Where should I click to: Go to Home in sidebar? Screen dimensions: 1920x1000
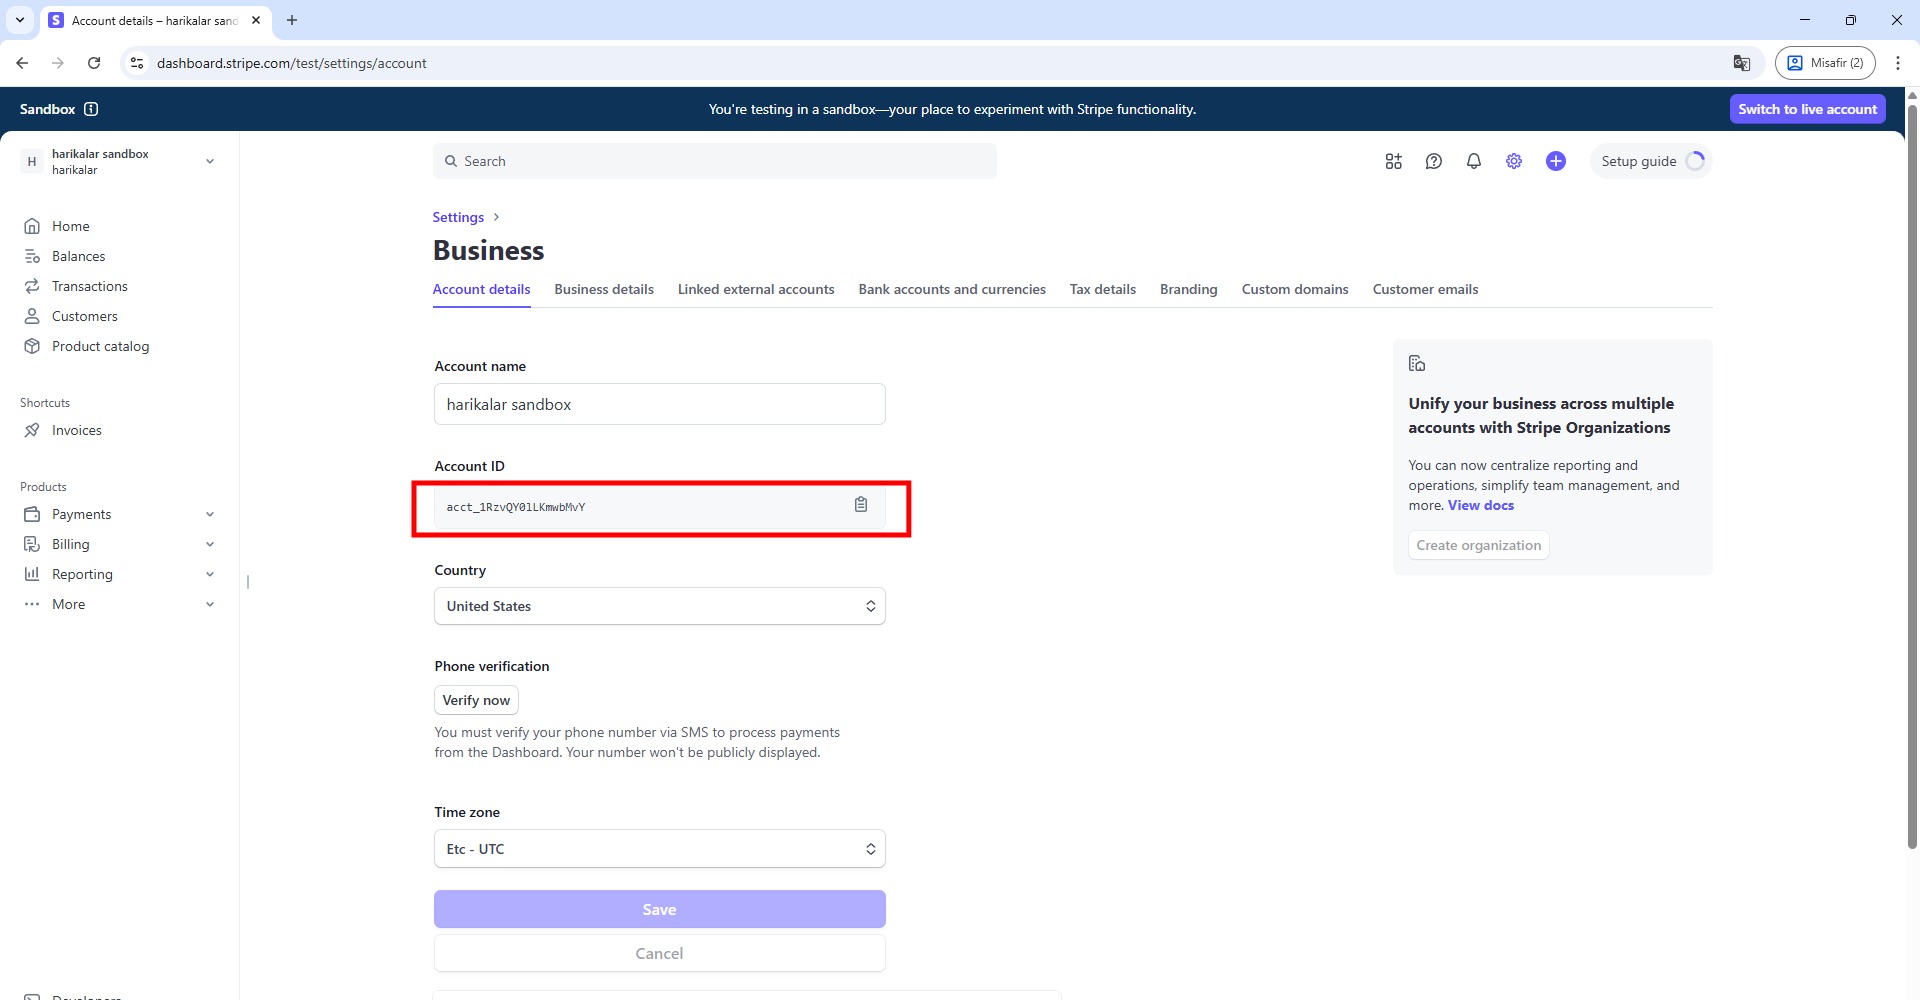point(70,226)
